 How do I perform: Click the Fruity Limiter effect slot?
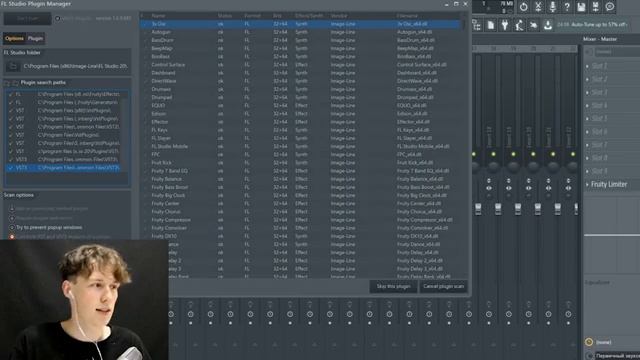click(609, 184)
